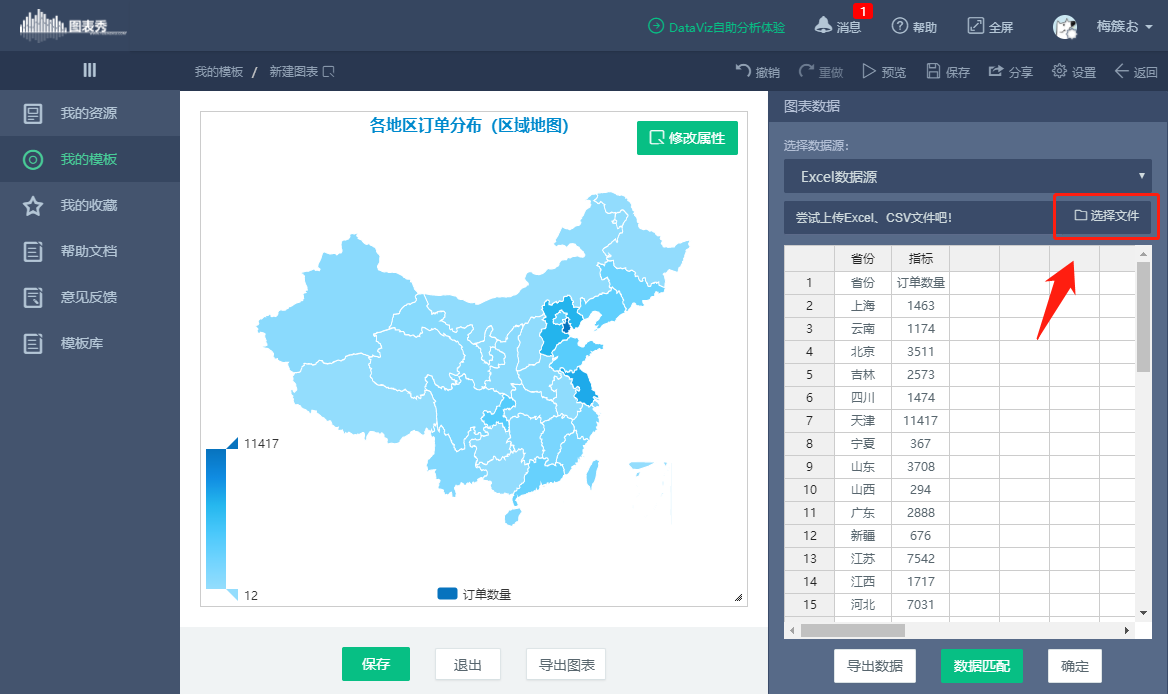Screen dimensions: 1168x694
Task: Select the 订单数量 cell
Action: click(x=921, y=282)
